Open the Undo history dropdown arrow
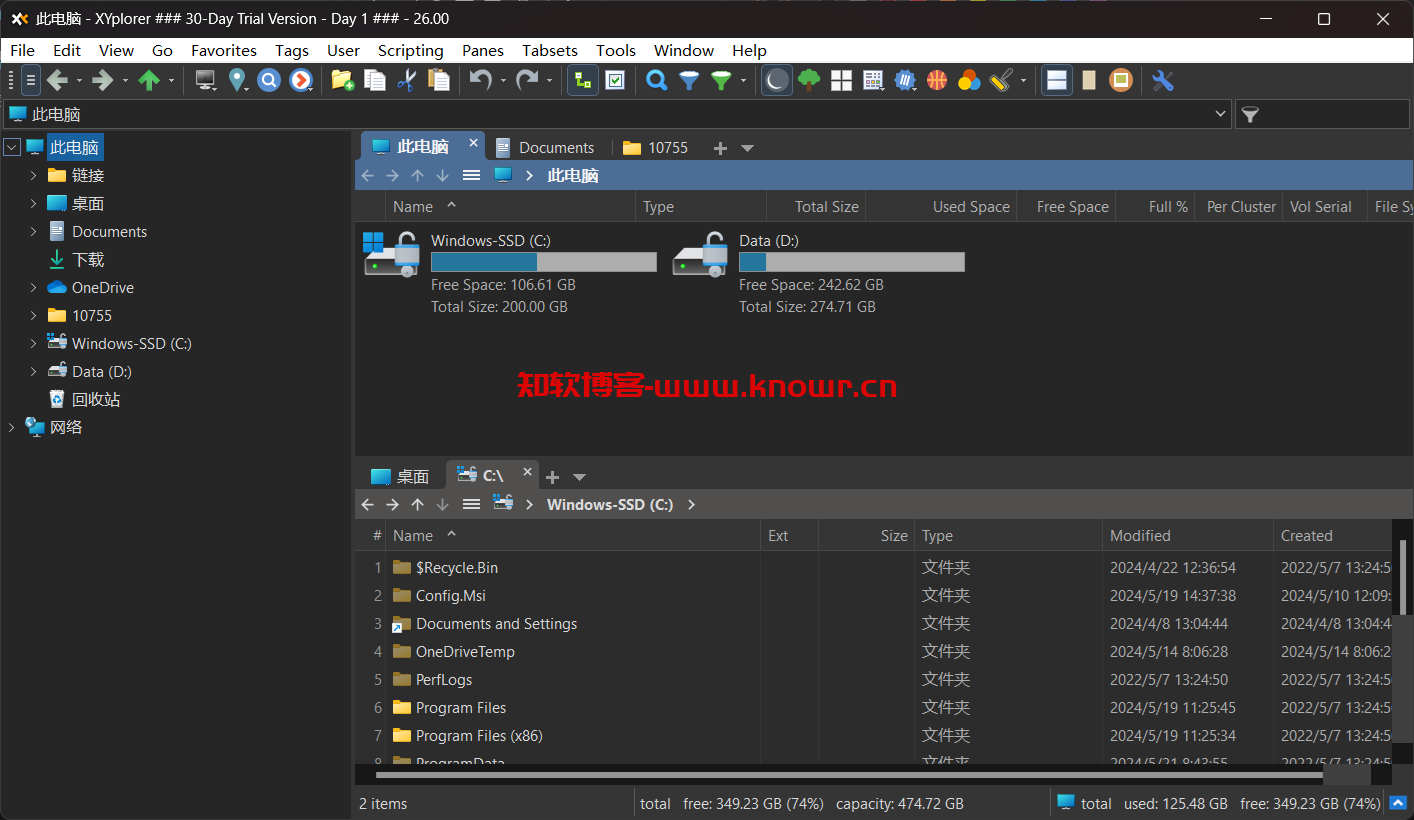The height and width of the screenshot is (820, 1414). pos(503,81)
